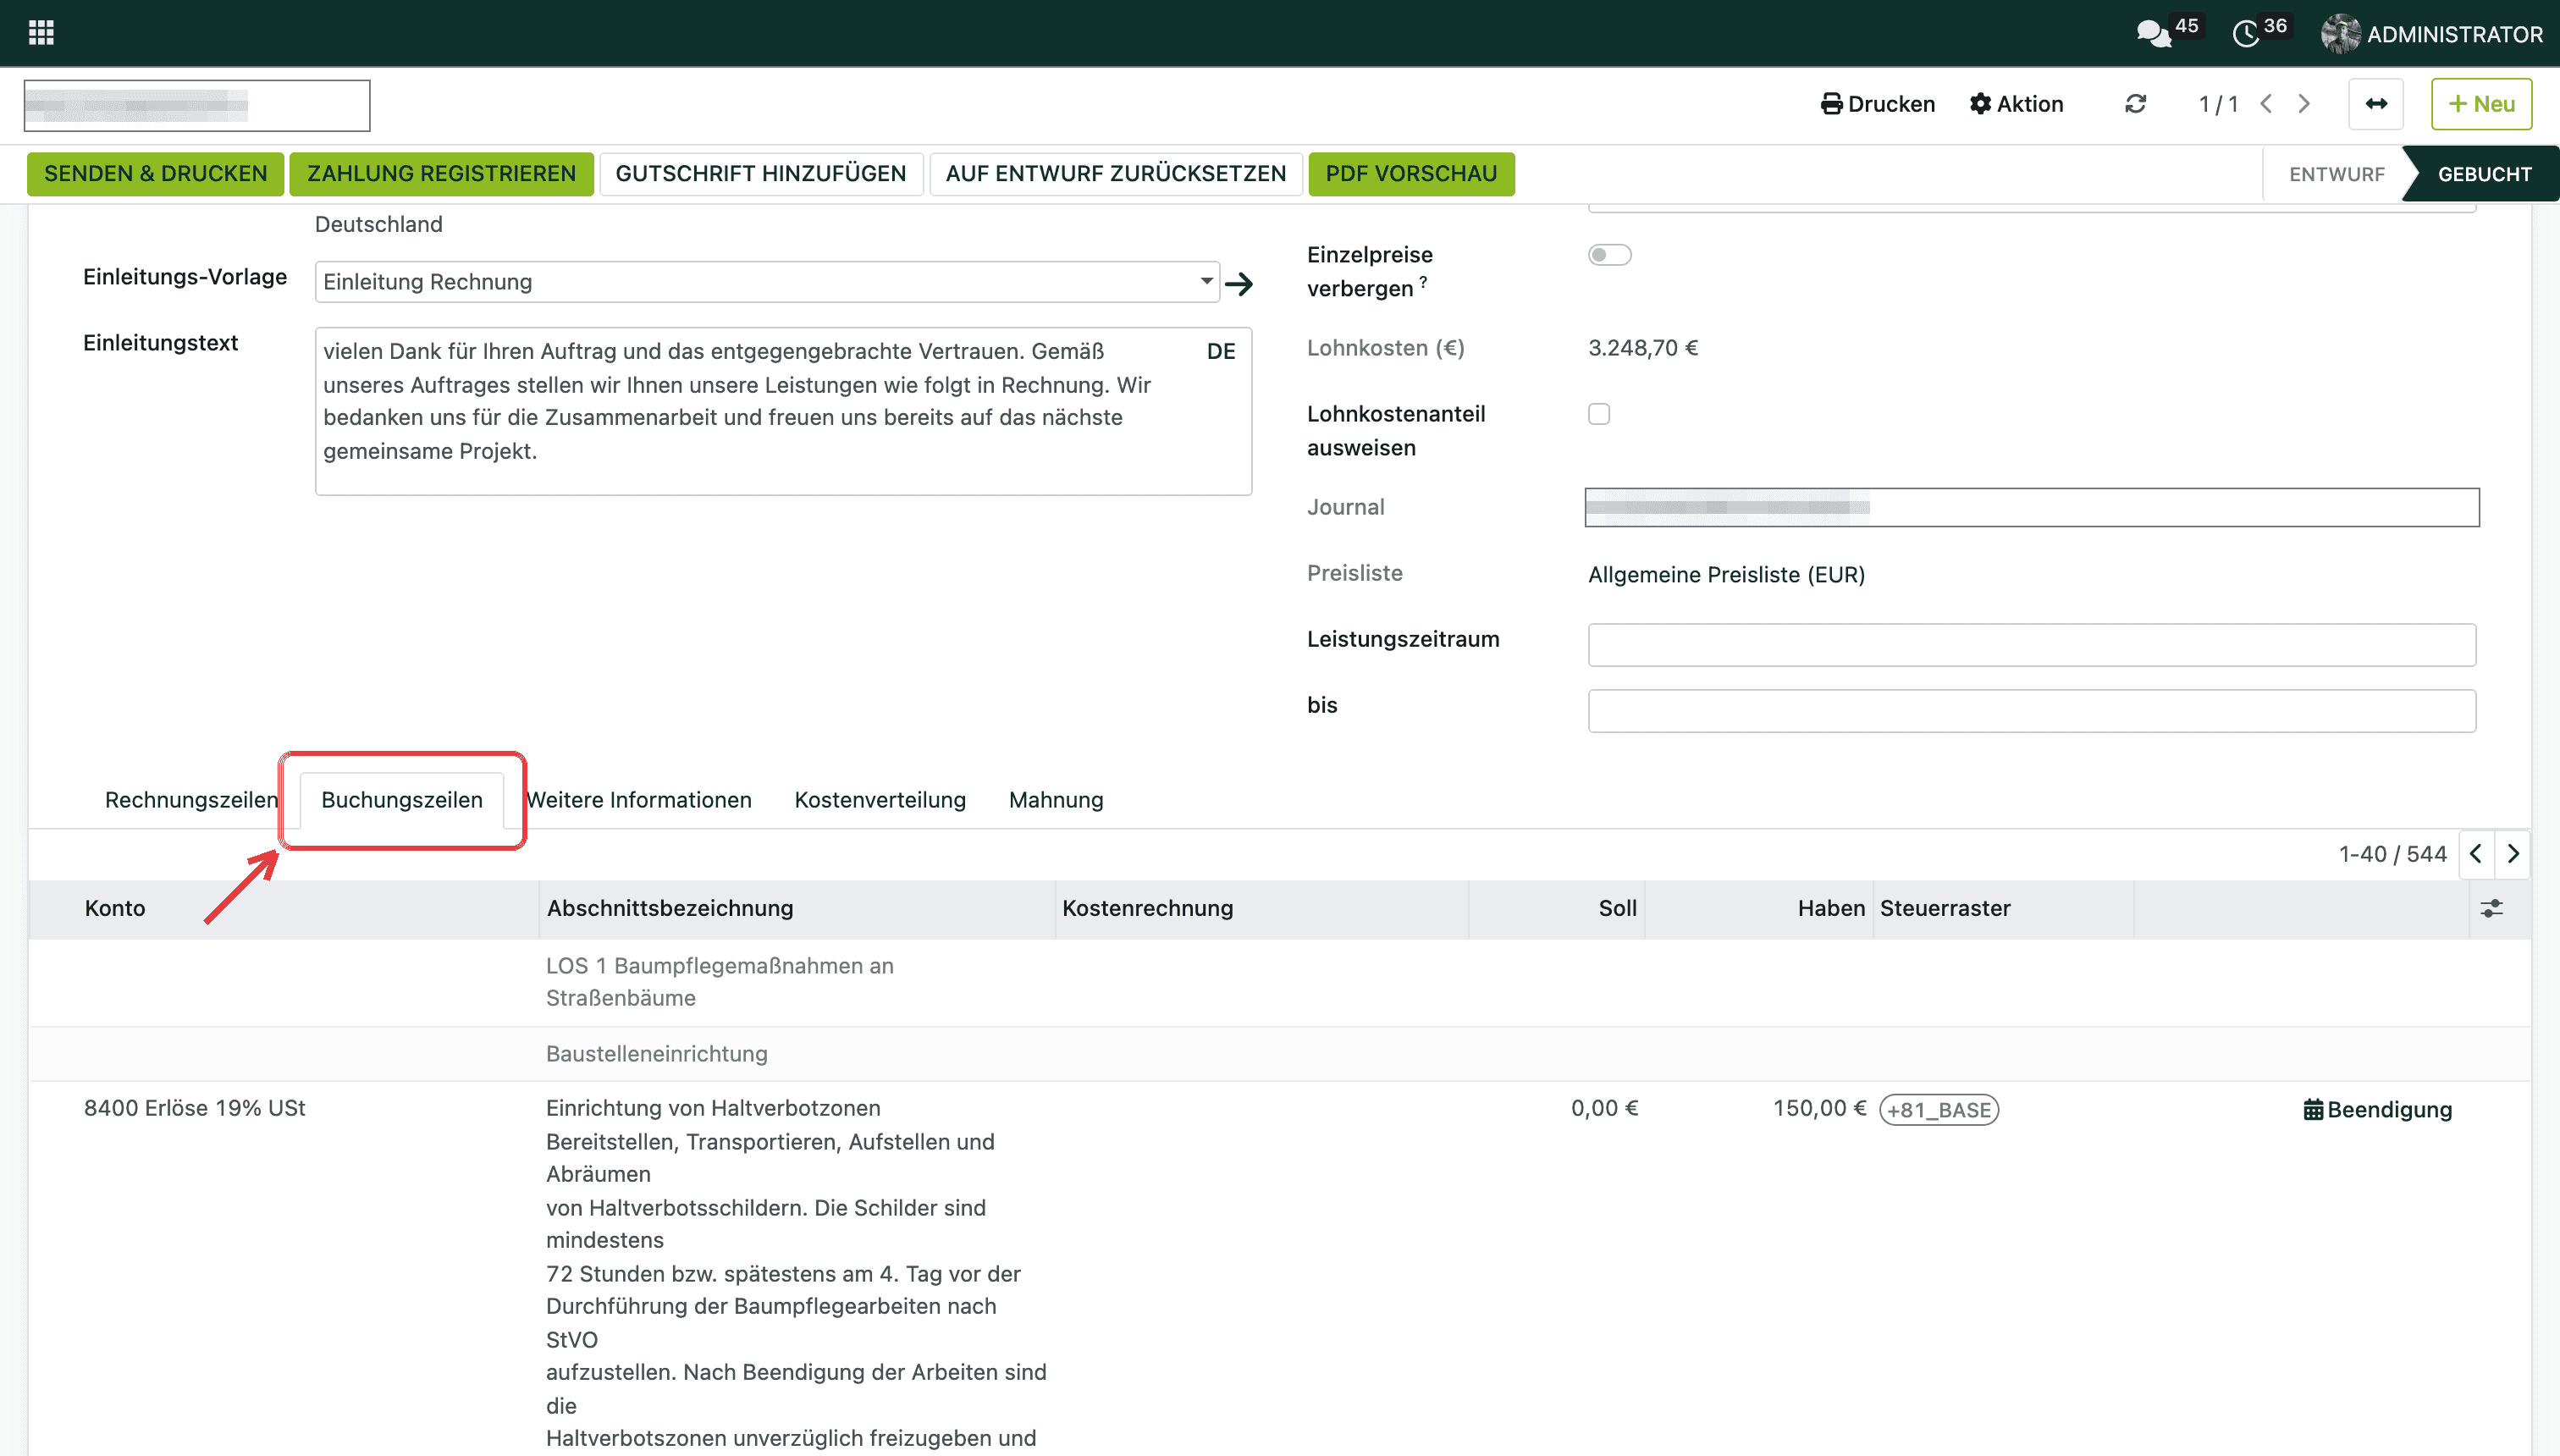Click the double-arrow expand width button
This screenshot has width=2560, height=1456.
2376,104
